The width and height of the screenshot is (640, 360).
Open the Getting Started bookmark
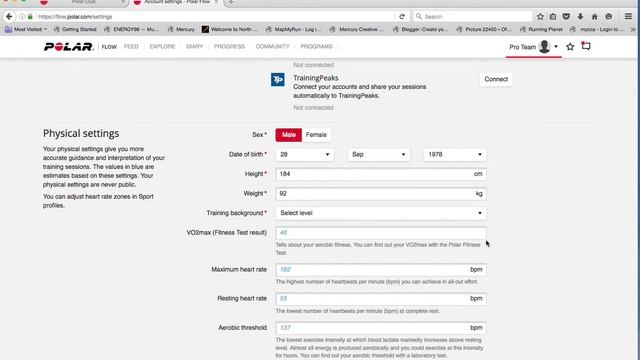pos(75,29)
